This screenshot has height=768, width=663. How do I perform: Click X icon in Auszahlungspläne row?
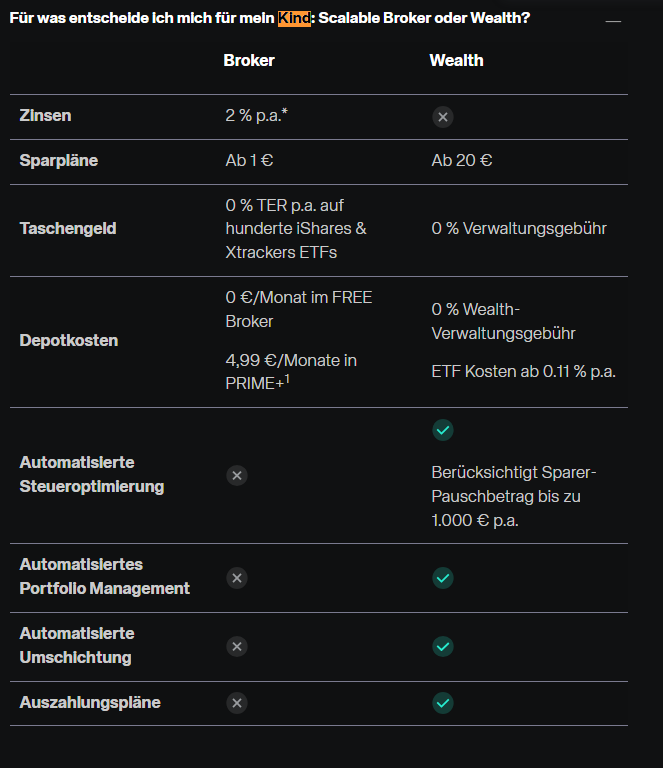coord(237,703)
